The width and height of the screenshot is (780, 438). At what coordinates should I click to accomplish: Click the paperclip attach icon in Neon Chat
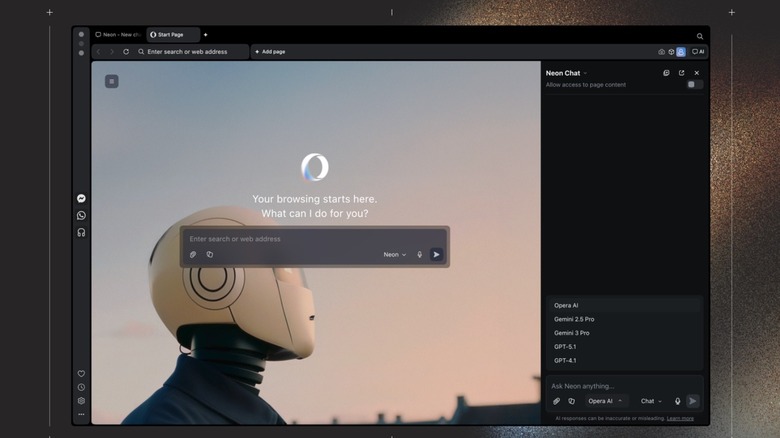click(556, 401)
